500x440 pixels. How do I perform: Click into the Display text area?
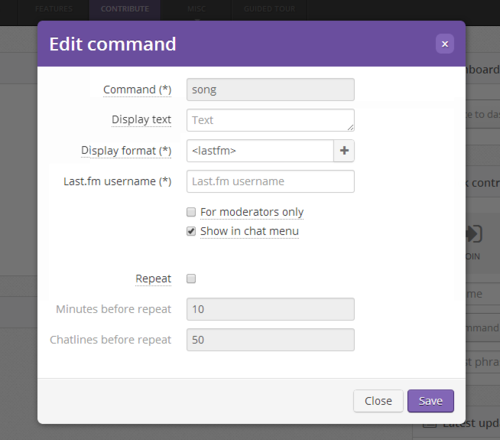[270, 120]
